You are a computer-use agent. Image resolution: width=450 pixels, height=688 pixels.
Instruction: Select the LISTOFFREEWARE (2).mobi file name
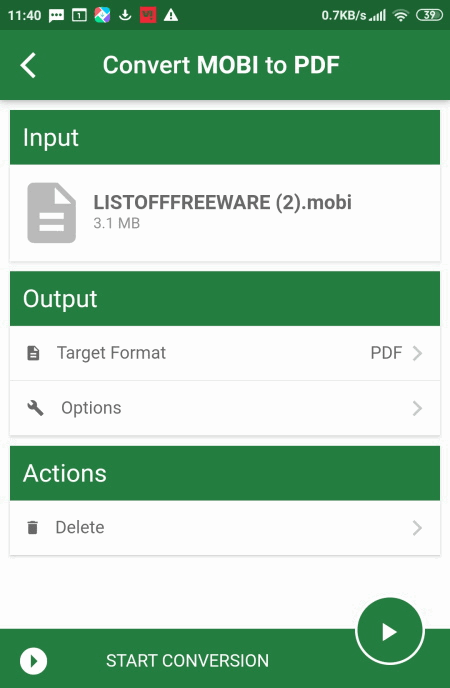click(222, 202)
